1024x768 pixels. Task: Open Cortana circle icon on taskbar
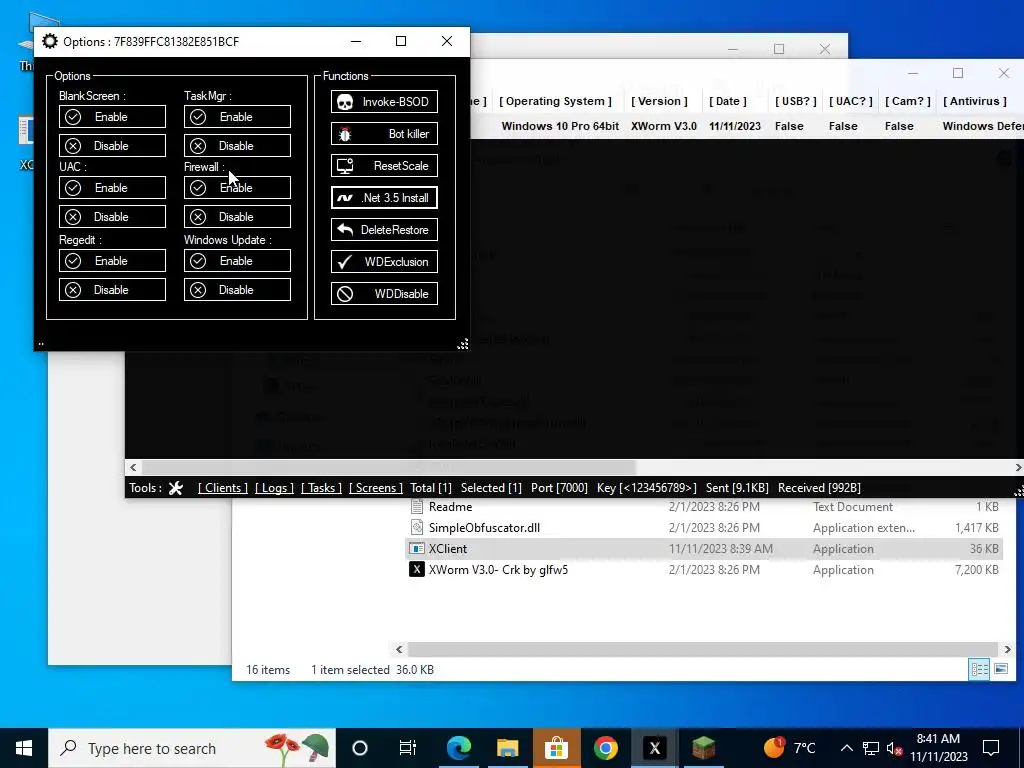(x=360, y=748)
